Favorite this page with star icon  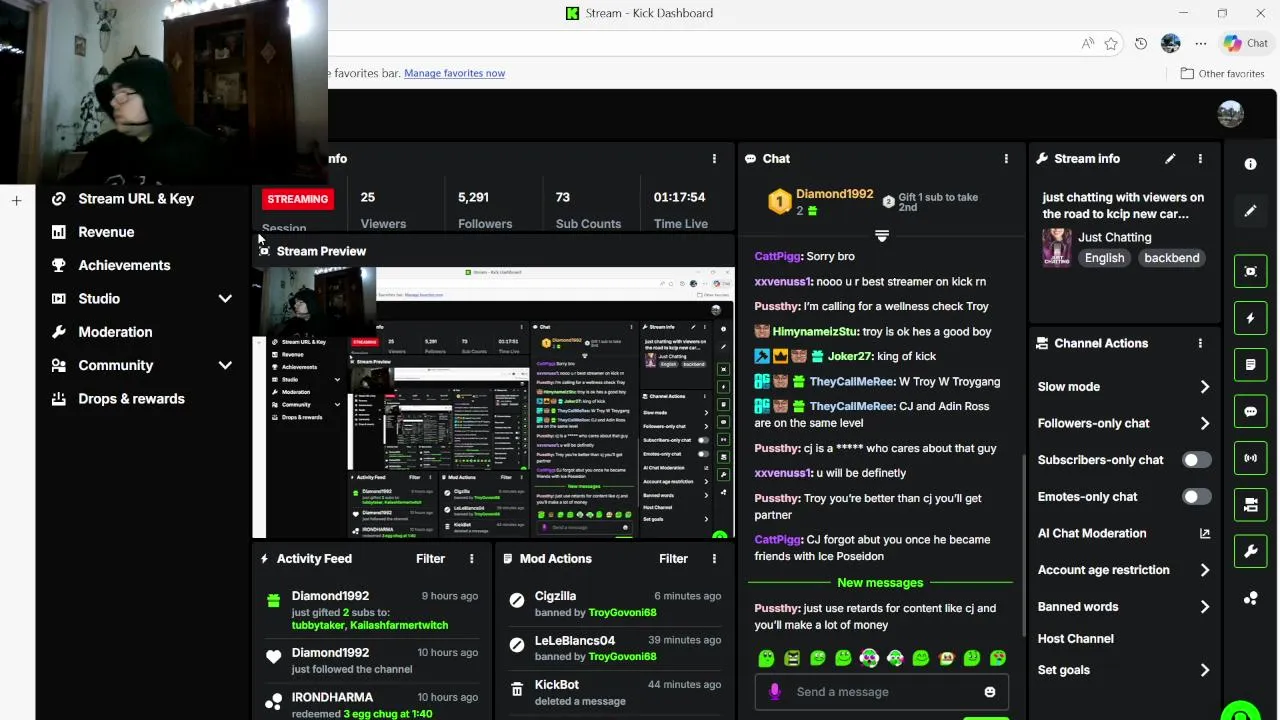(x=1111, y=43)
